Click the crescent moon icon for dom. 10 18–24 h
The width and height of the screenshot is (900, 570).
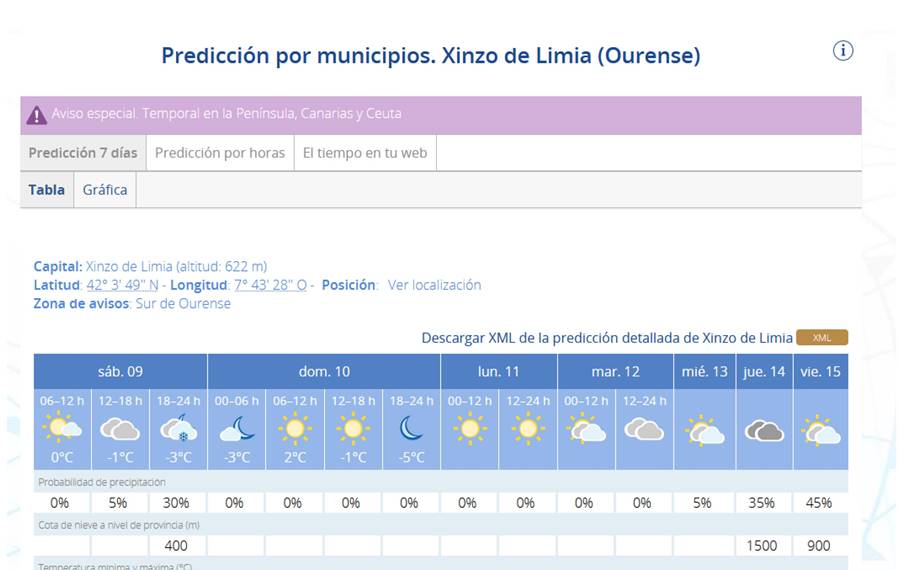click(x=411, y=428)
